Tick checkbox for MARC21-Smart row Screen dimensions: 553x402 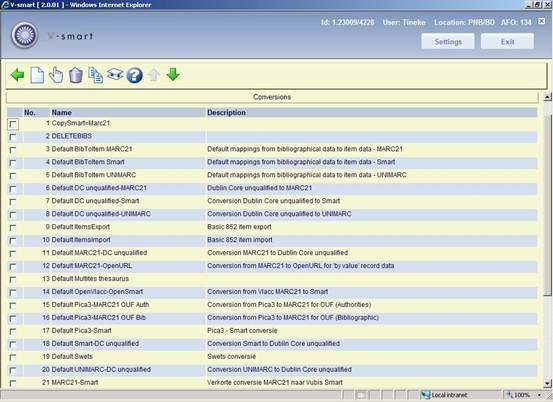(13, 383)
